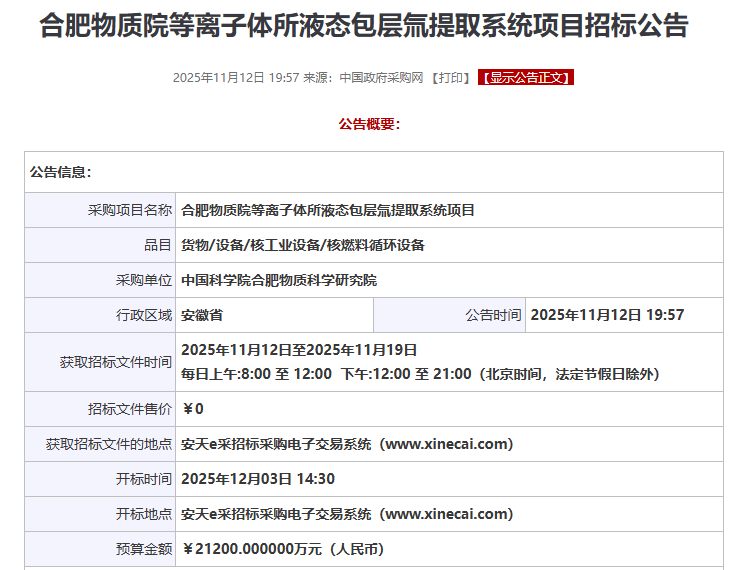Click the red 显示公告正文 button
The height and width of the screenshot is (570, 731).
pyautogui.click(x=526, y=77)
